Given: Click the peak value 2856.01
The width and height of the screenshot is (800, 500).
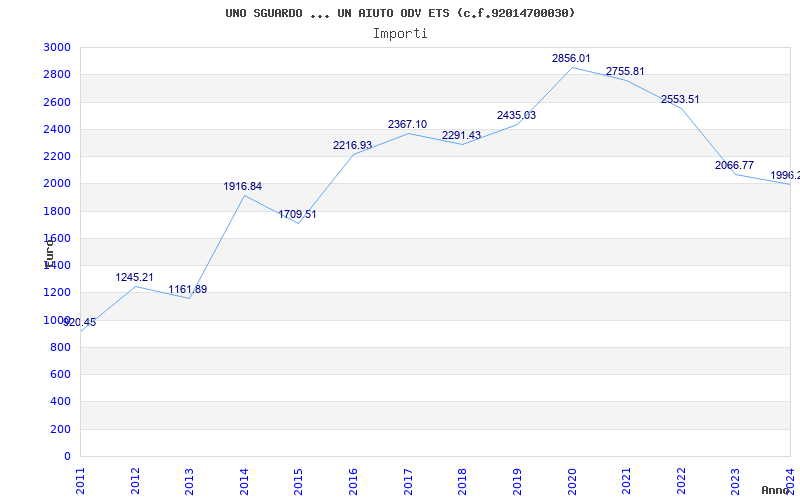Looking at the screenshot, I should (x=571, y=59).
